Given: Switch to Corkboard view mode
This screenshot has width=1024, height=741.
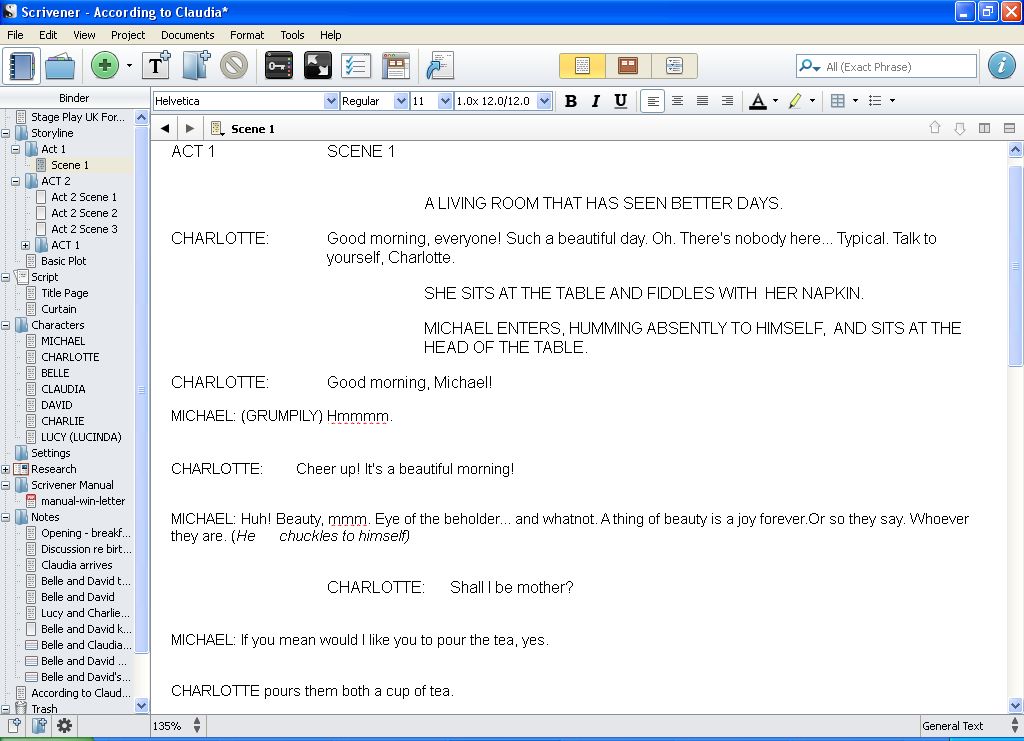Looking at the screenshot, I should [x=627, y=65].
